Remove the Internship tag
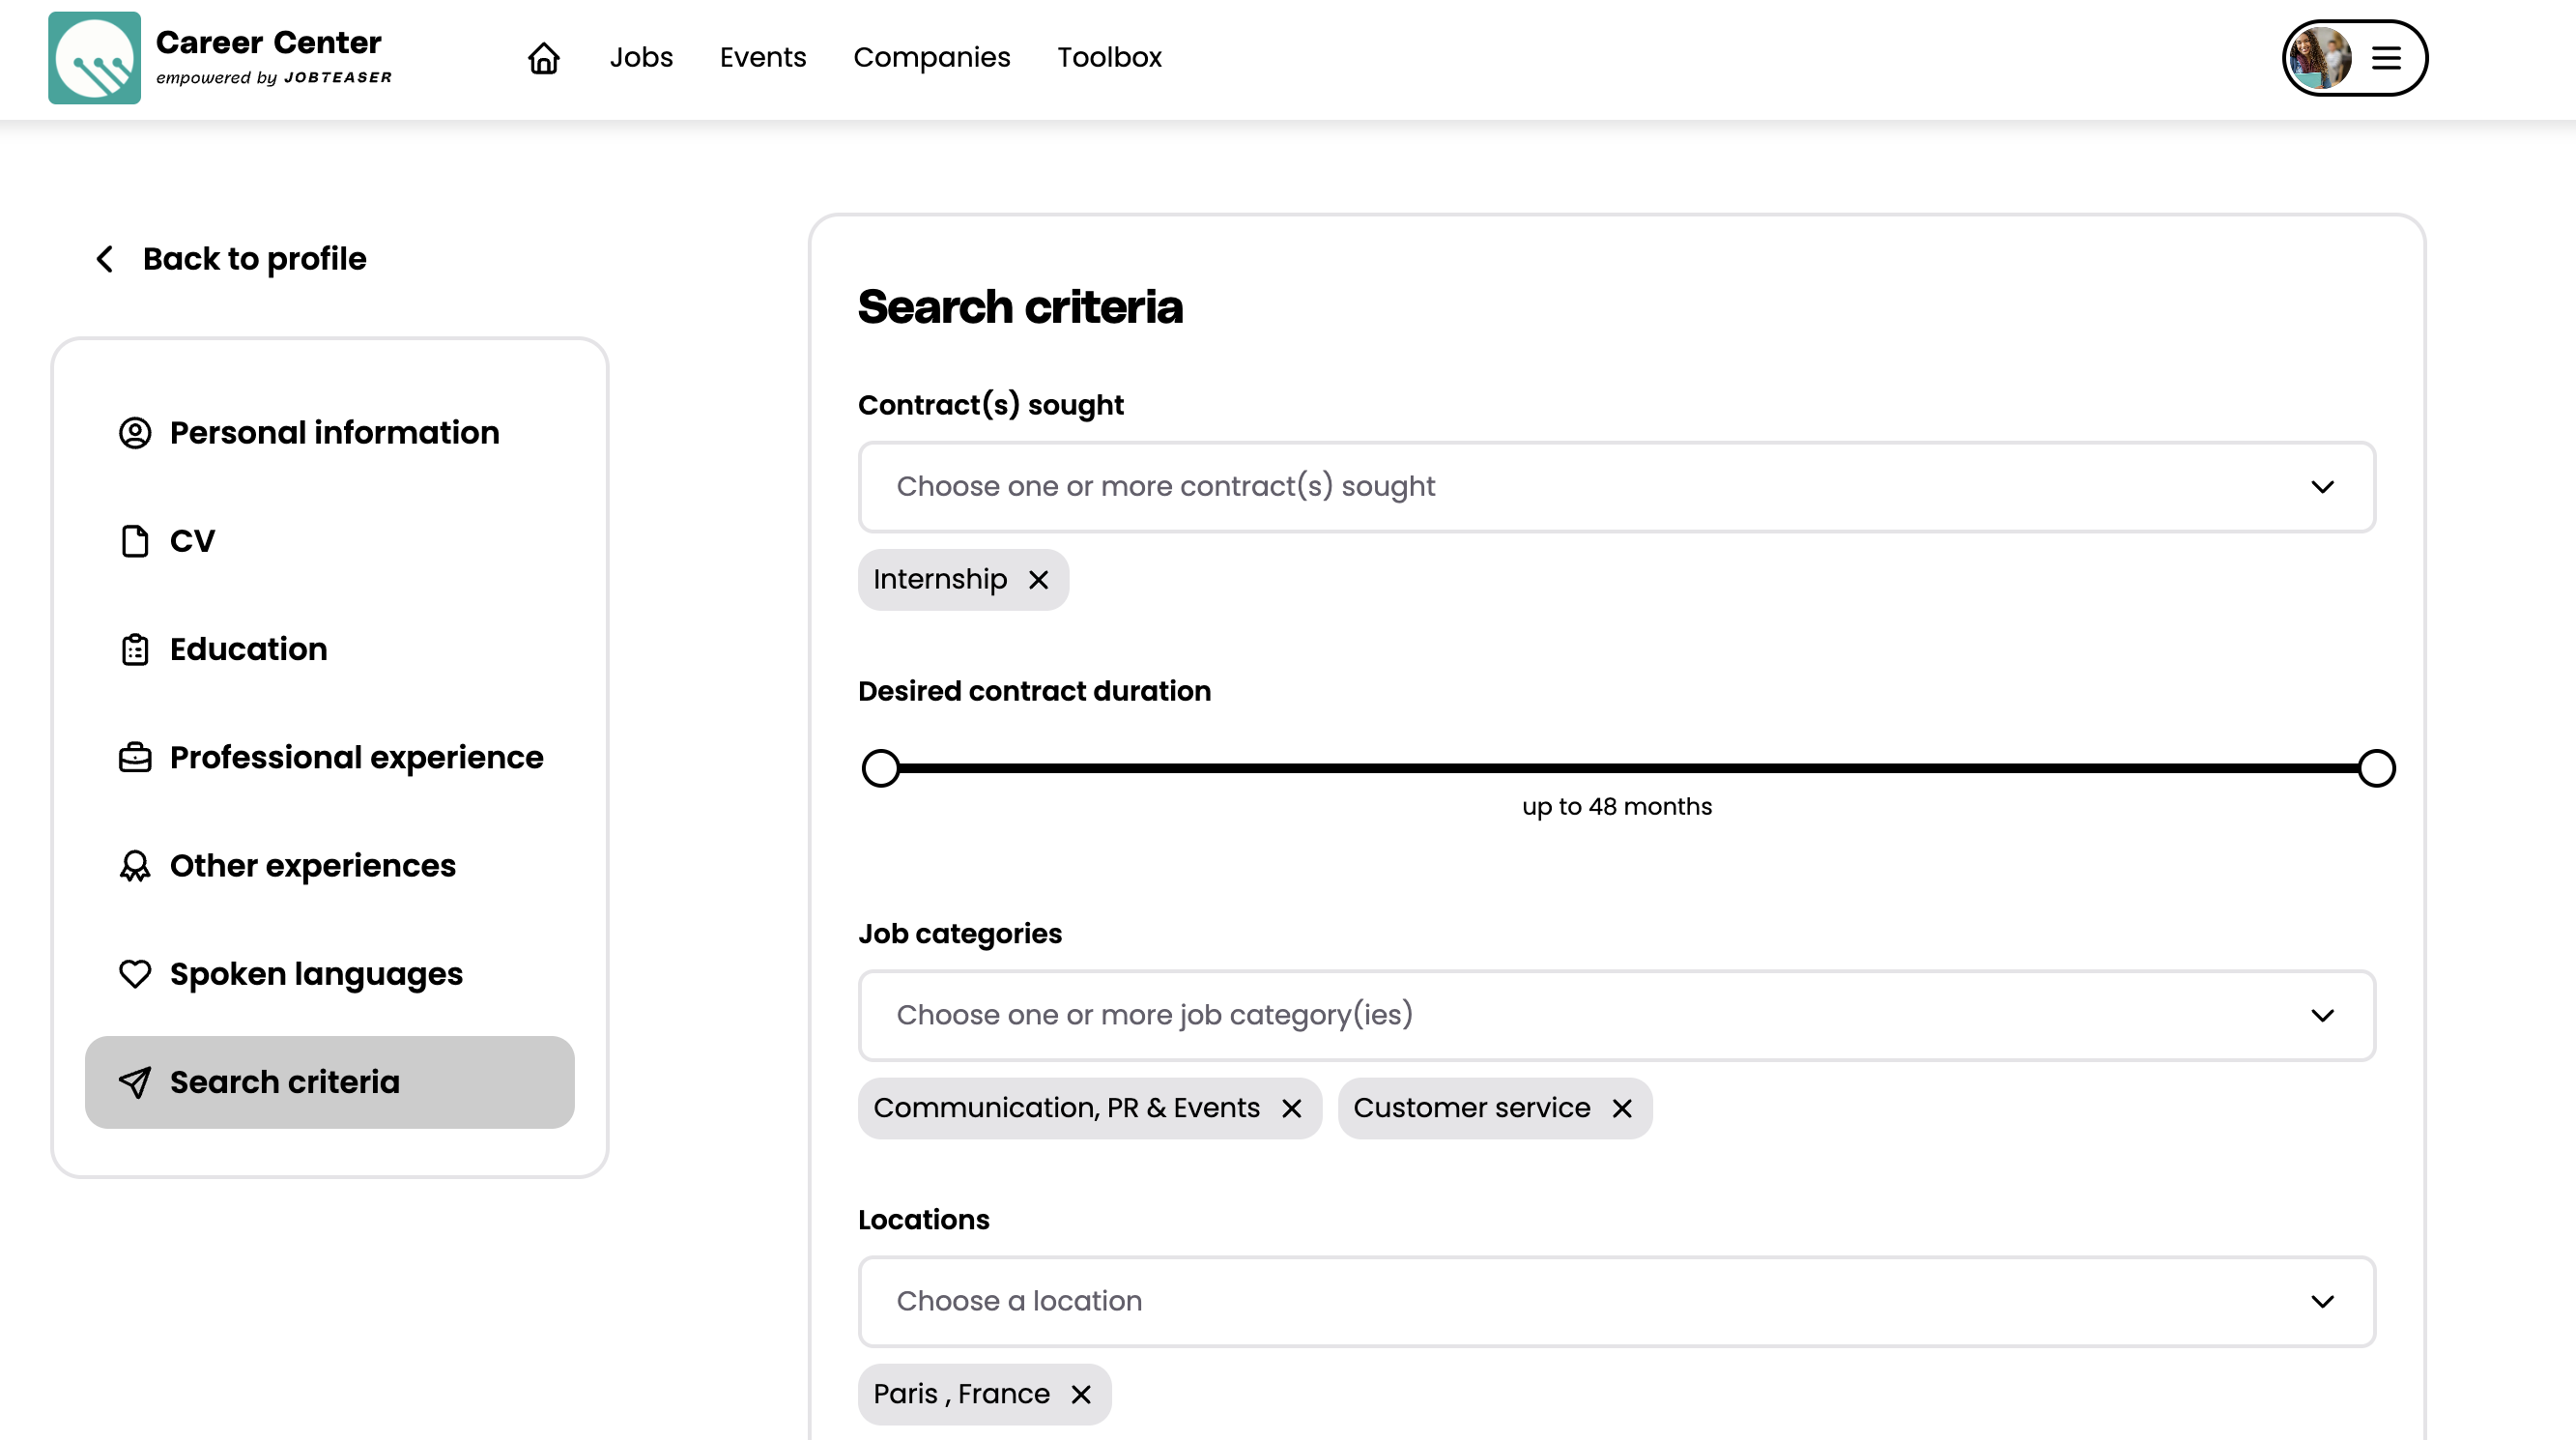Screen dimensions: 2576x1440 [x=1038, y=580]
